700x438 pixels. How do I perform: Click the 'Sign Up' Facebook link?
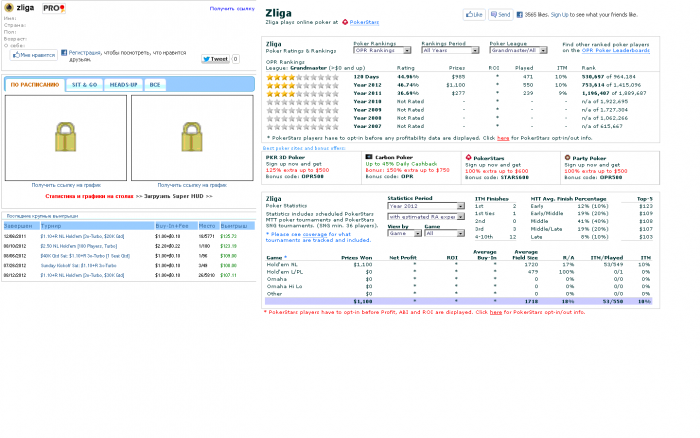pyautogui.click(x=559, y=15)
